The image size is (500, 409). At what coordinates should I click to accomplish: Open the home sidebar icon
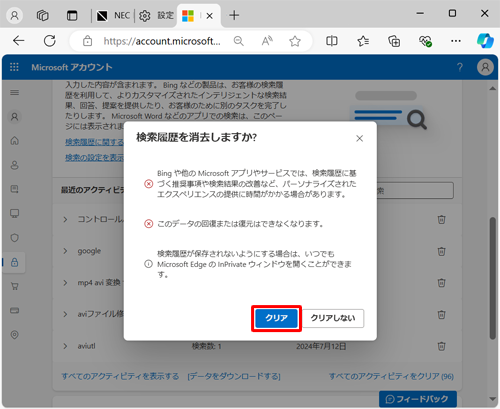(14, 141)
